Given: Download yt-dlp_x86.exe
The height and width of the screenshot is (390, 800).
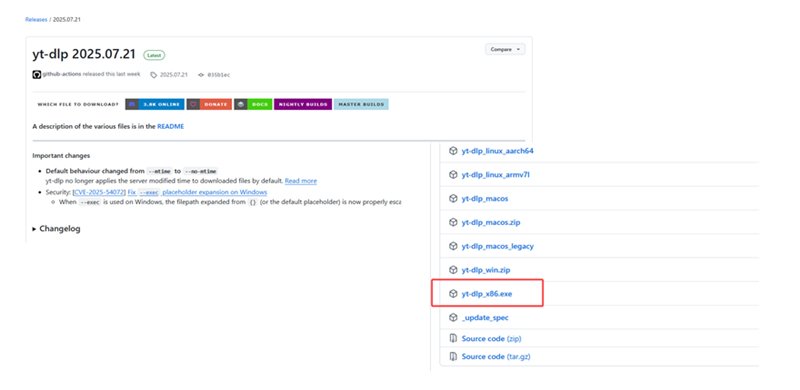Looking at the screenshot, I should pyautogui.click(x=486, y=294).
